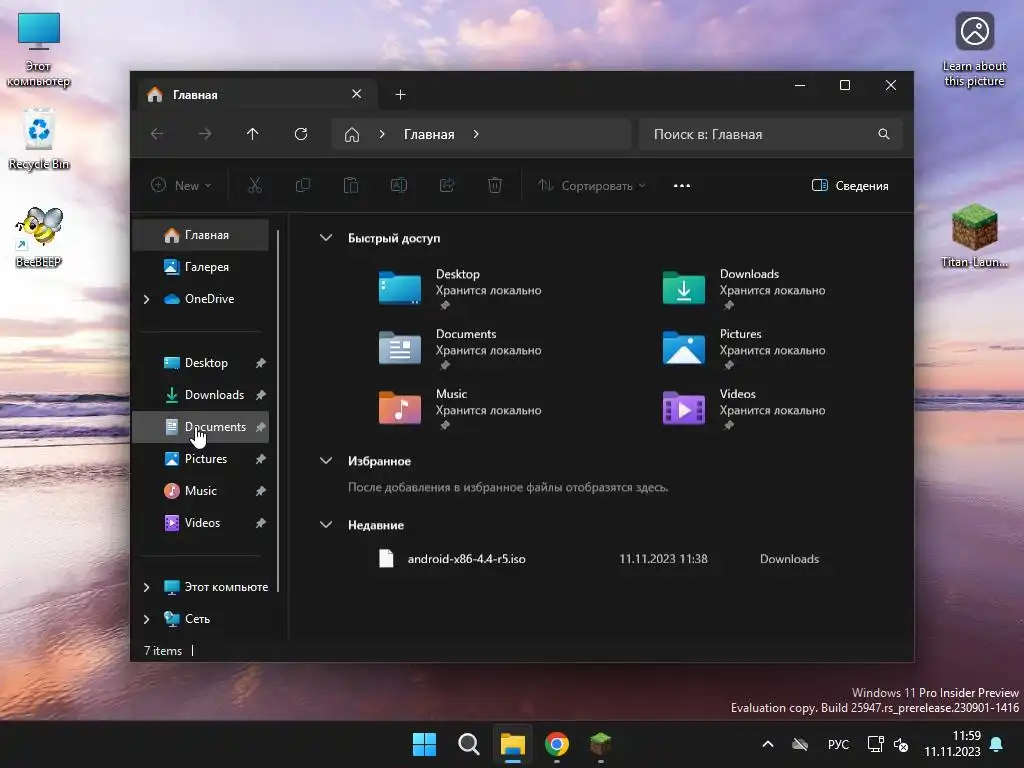Select the Recycle Bin desktop icon
Image resolution: width=1024 pixels, height=768 pixels.
(x=39, y=140)
